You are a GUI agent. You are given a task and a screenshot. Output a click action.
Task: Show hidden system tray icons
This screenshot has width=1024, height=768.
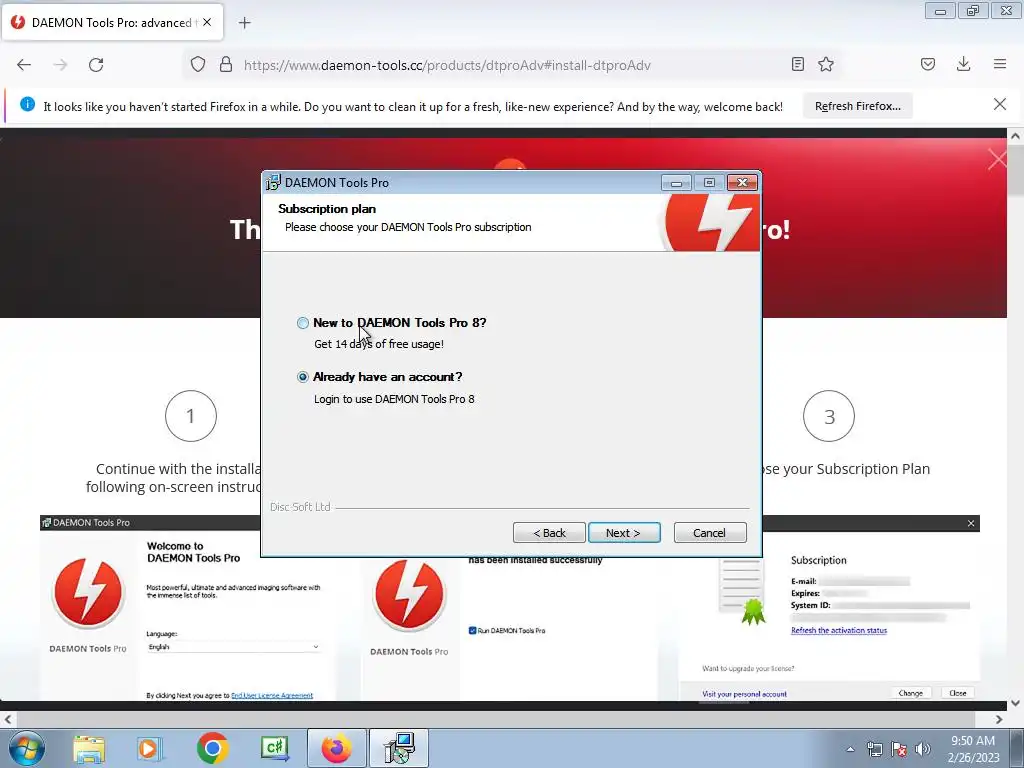click(x=850, y=749)
